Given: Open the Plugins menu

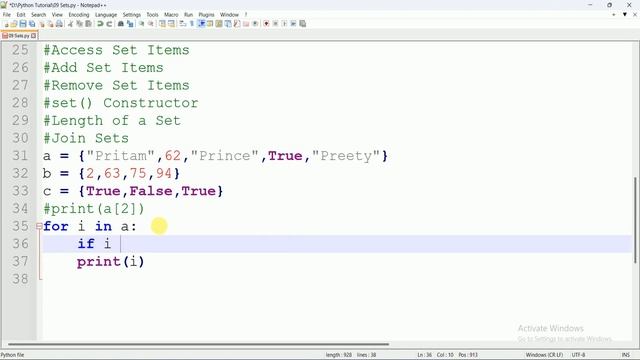Looking at the screenshot, I should coord(206,15).
